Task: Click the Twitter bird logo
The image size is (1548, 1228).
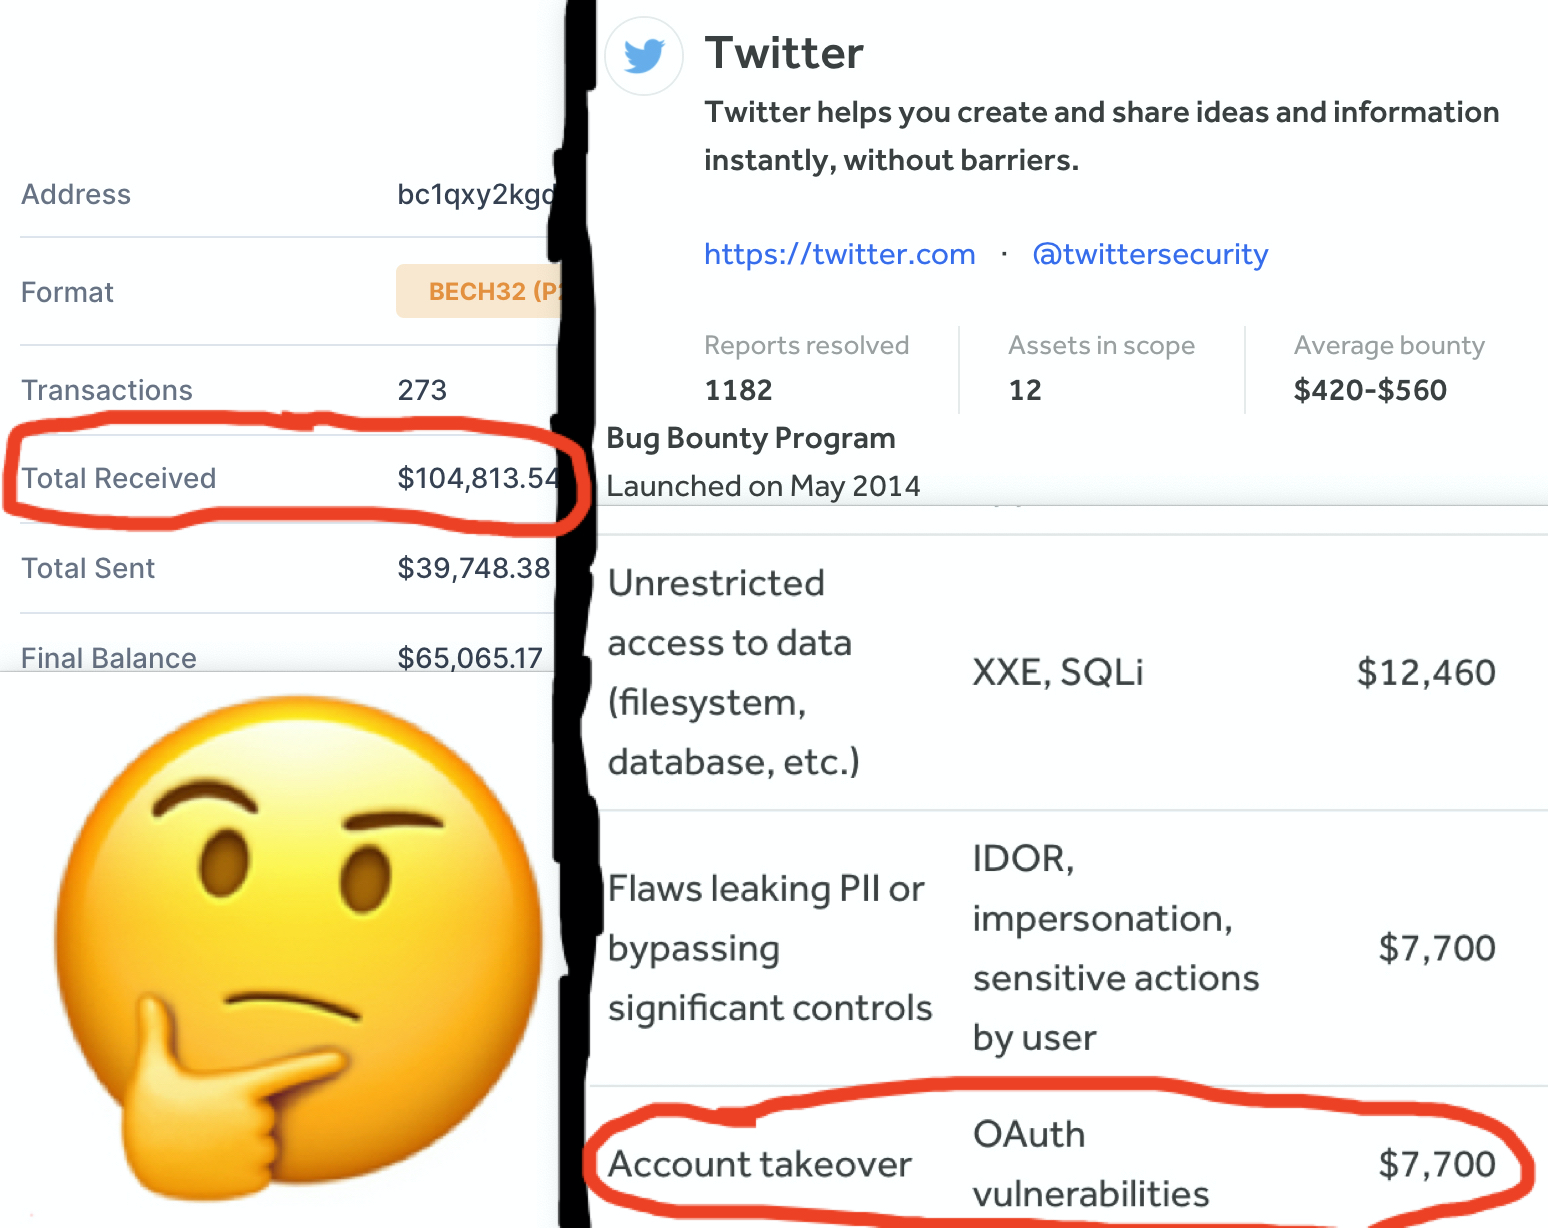Action: click(643, 56)
